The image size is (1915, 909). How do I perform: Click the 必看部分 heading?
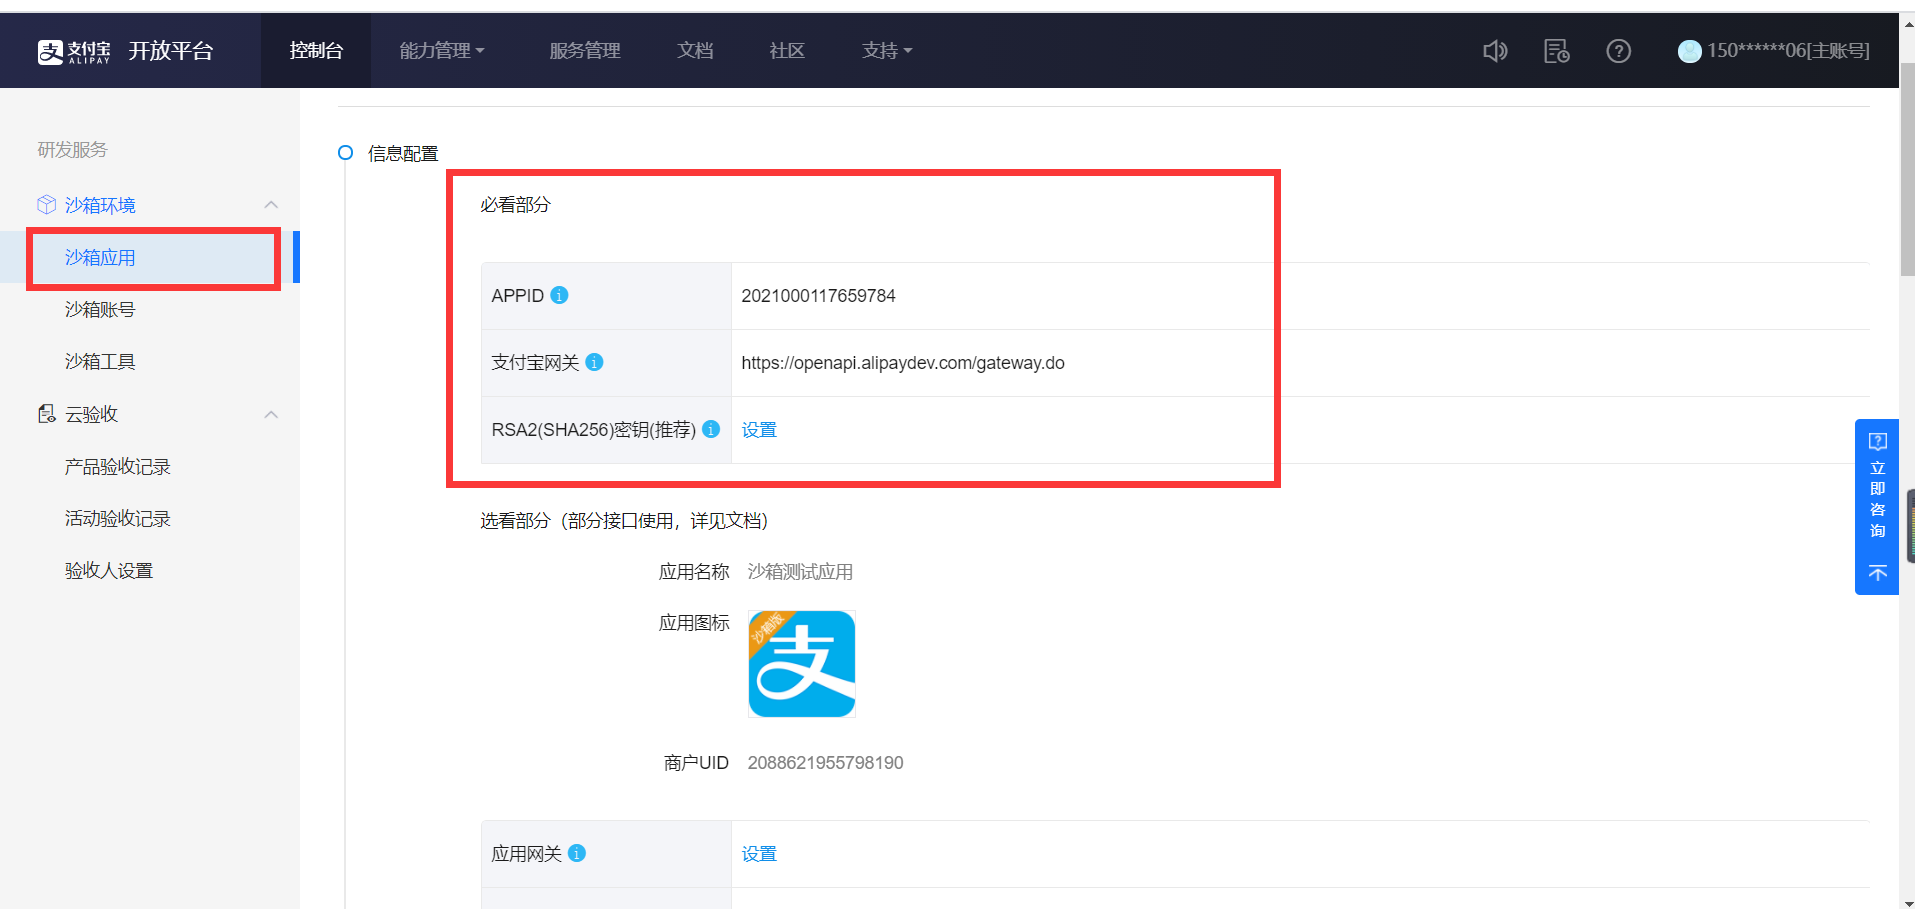[515, 205]
